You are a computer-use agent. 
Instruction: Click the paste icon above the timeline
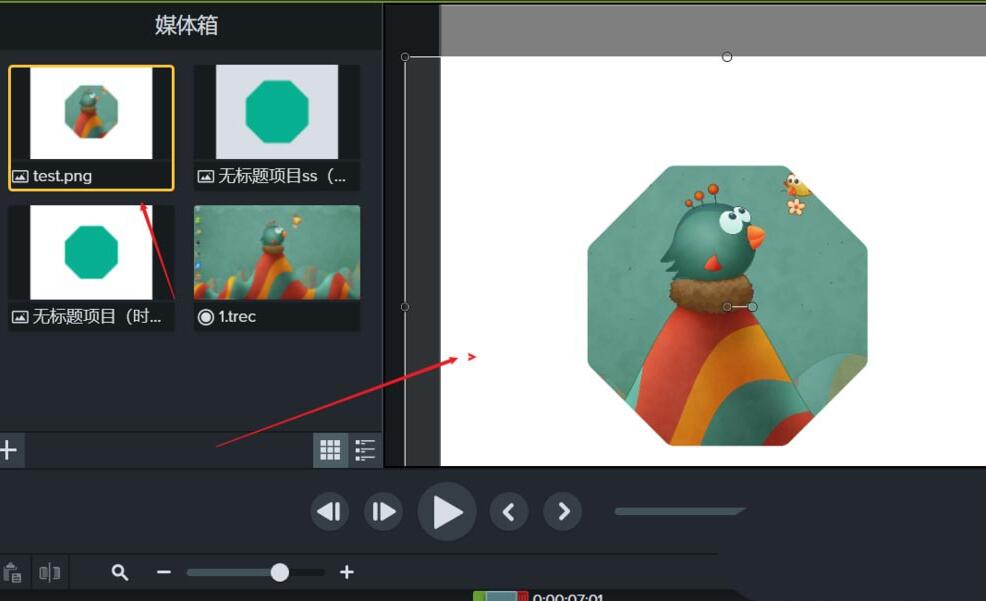click(x=12, y=572)
